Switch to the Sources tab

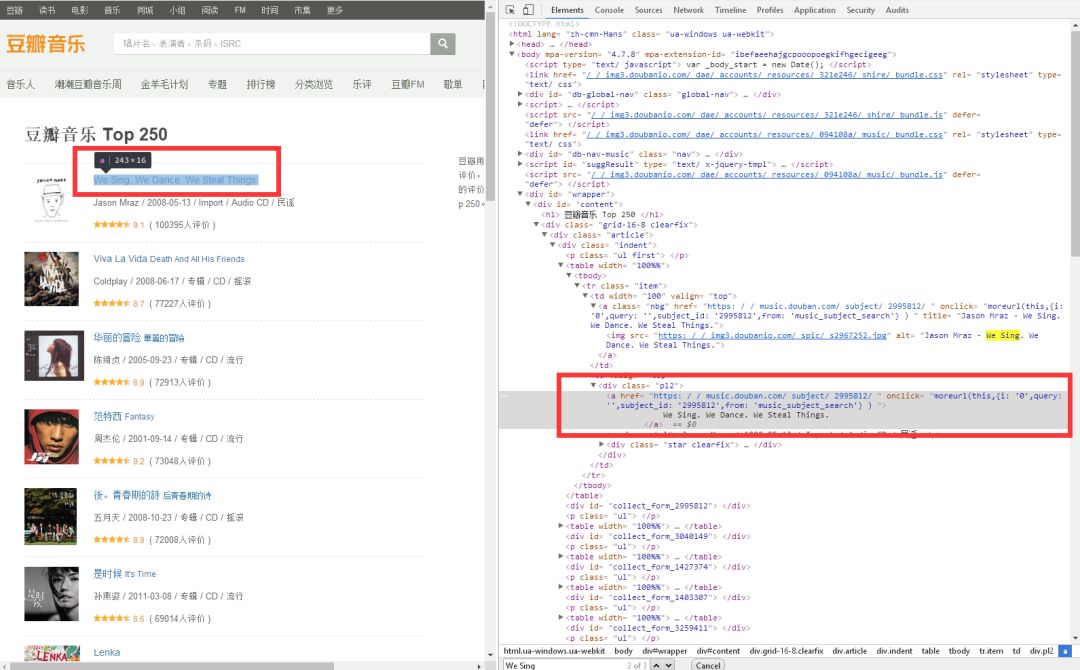coord(648,10)
